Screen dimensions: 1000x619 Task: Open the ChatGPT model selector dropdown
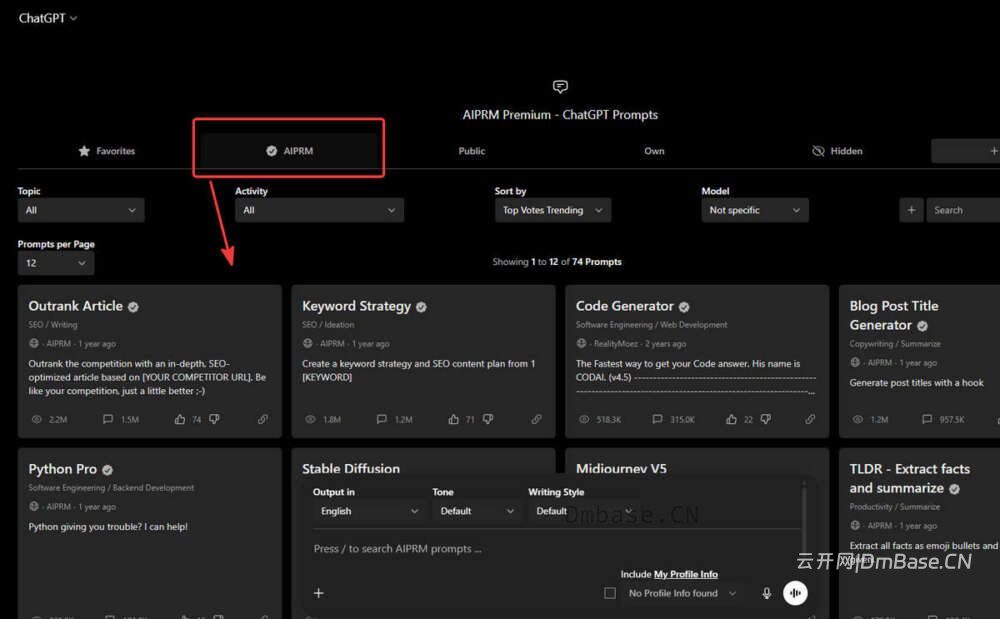[48, 18]
